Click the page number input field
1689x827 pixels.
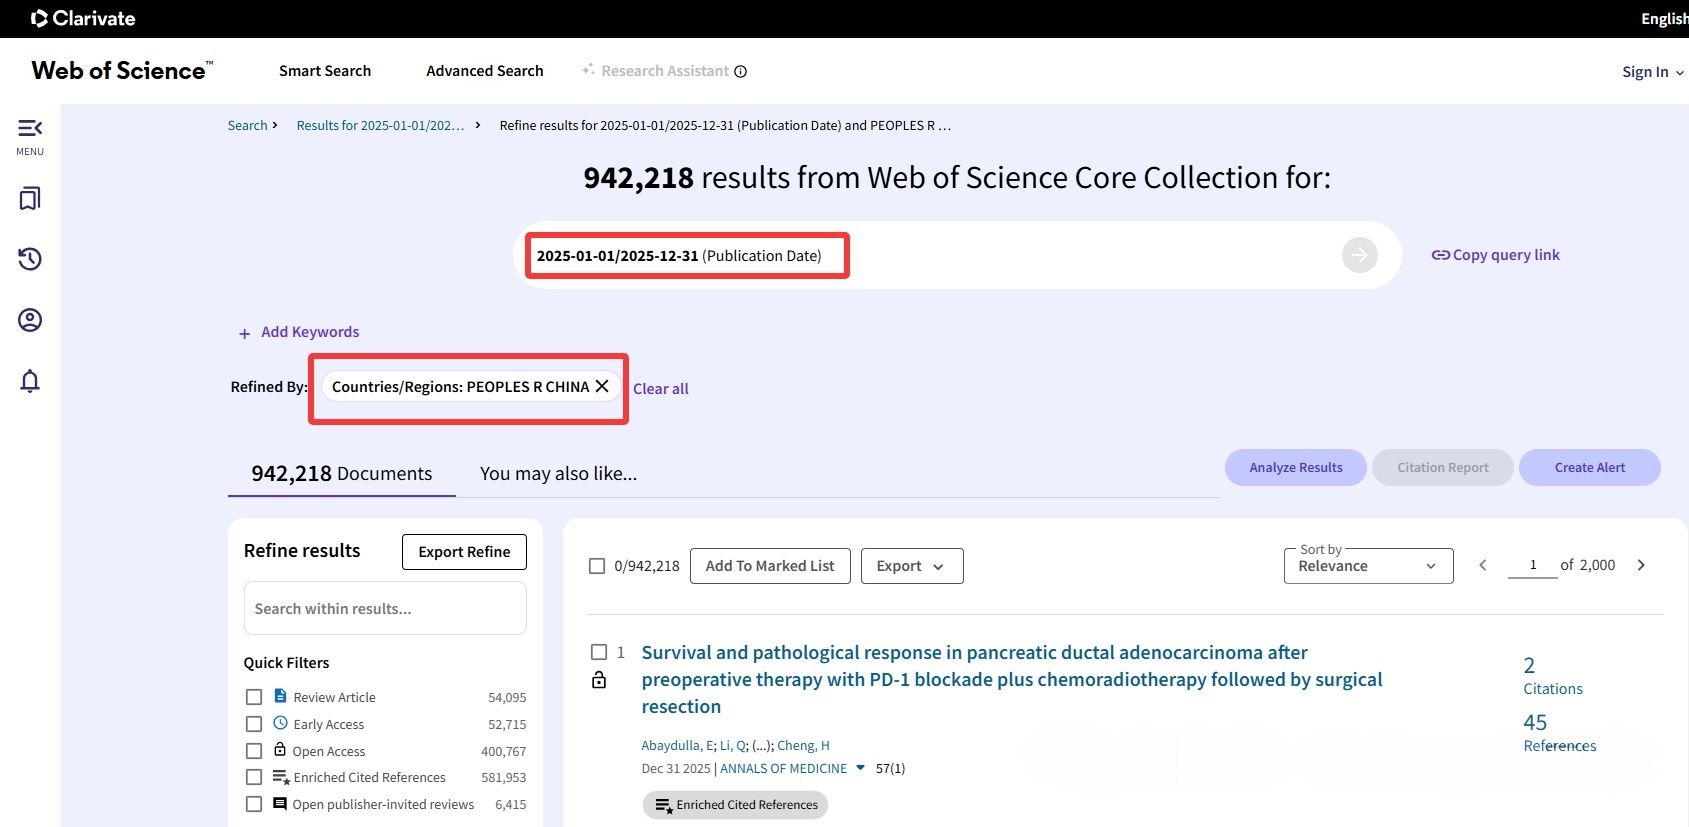(x=1533, y=565)
